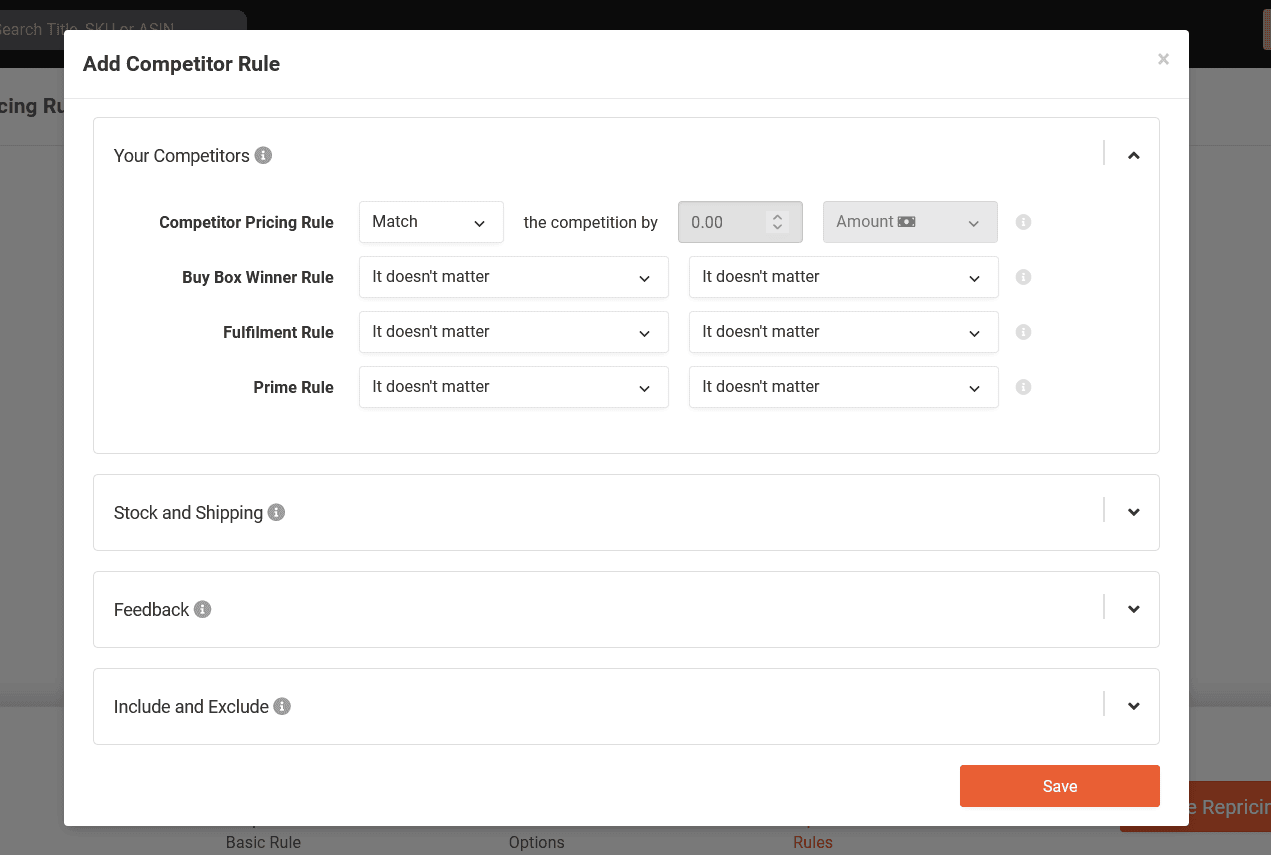The image size is (1271, 855).
Task: Collapse the Your Competitors section
Action: (x=1133, y=155)
